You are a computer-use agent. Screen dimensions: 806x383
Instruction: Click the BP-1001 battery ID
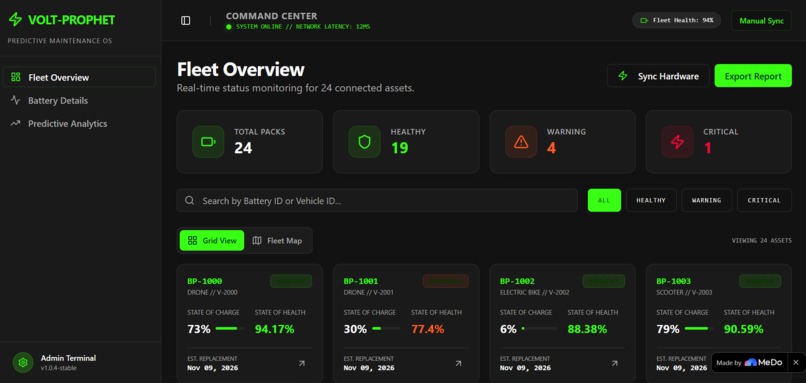[x=361, y=281]
